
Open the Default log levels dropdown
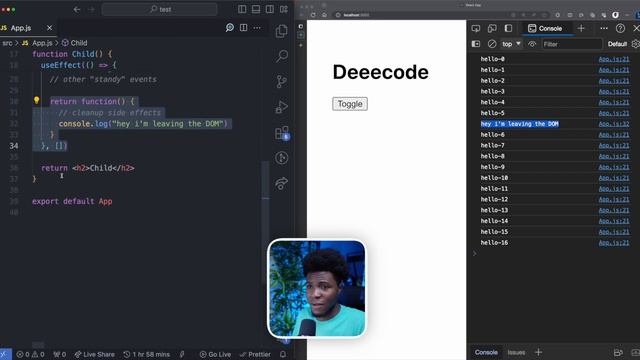[x=617, y=44]
